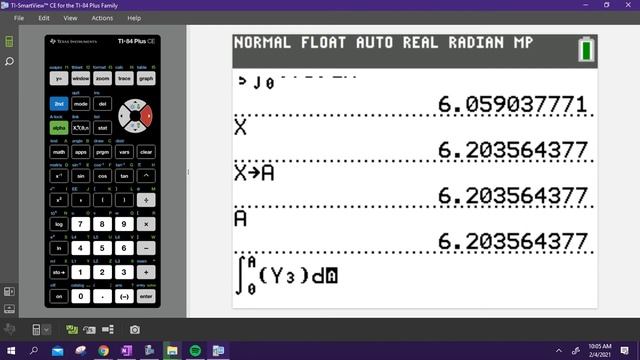Click the sto→ store key
The width and height of the screenshot is (640, 360).
click(59, 272)
